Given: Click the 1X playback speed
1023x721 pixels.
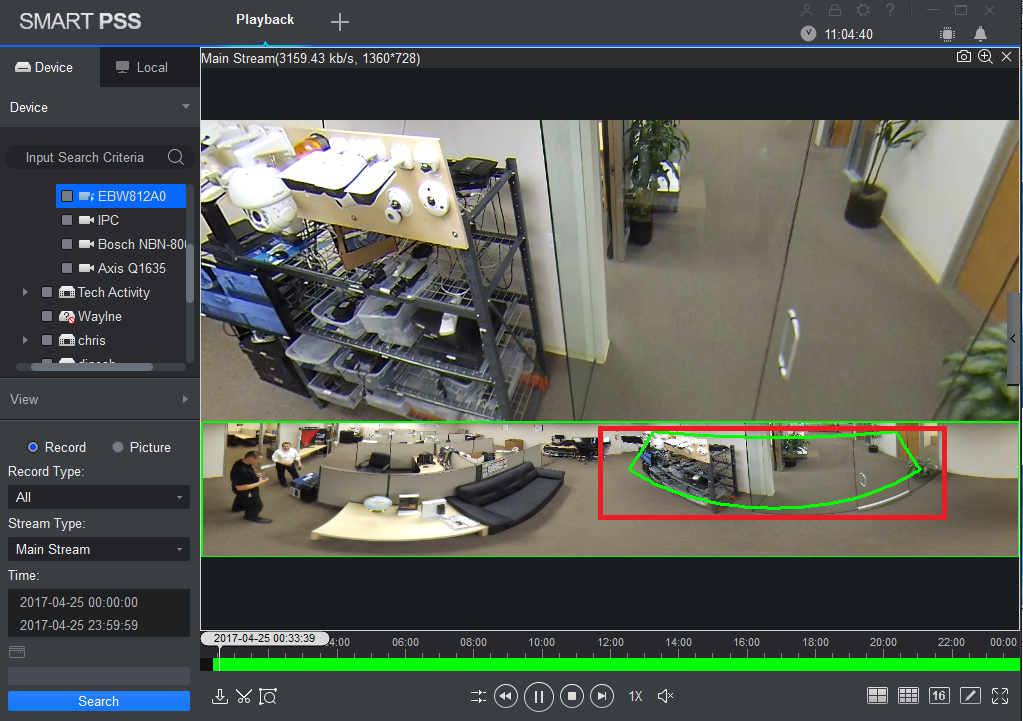Looking at the screenshot, I should pos(635,696).
